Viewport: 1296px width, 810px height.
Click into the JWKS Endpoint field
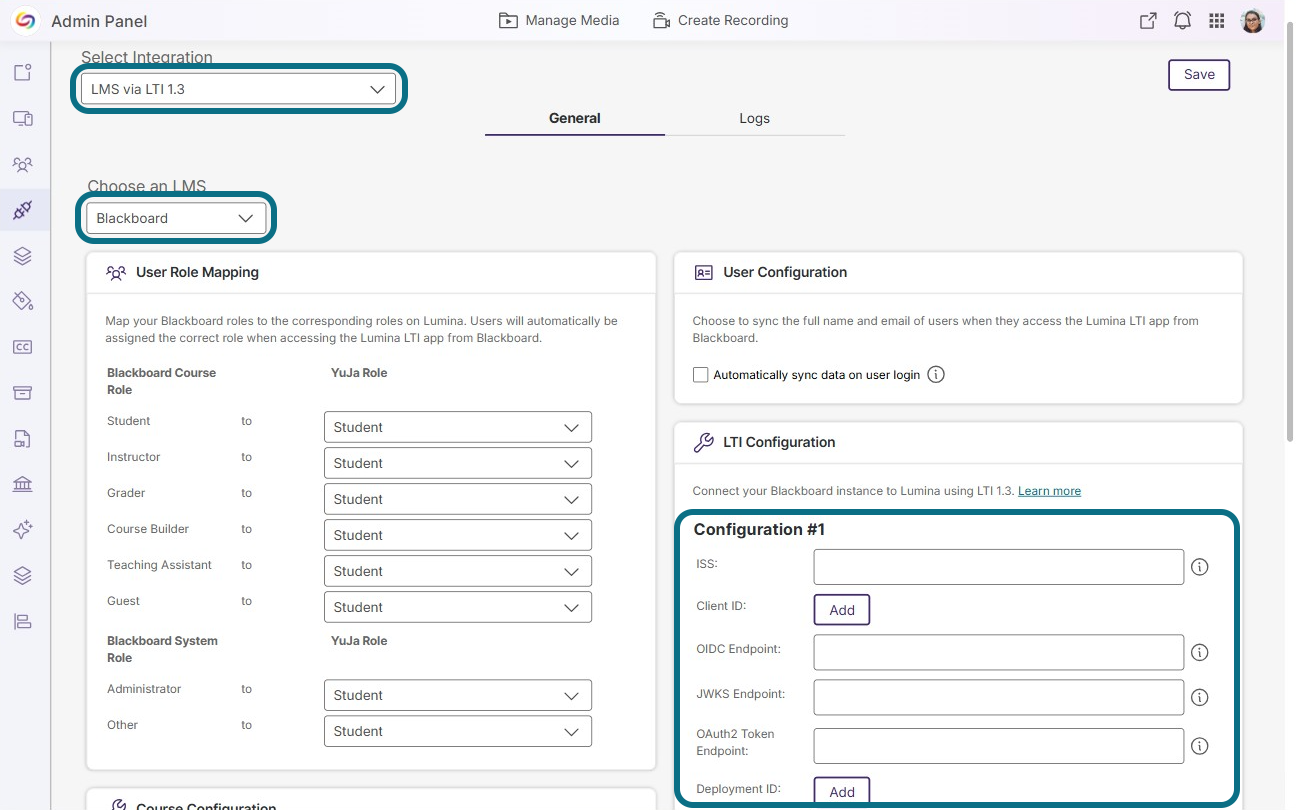click(999, 698)
